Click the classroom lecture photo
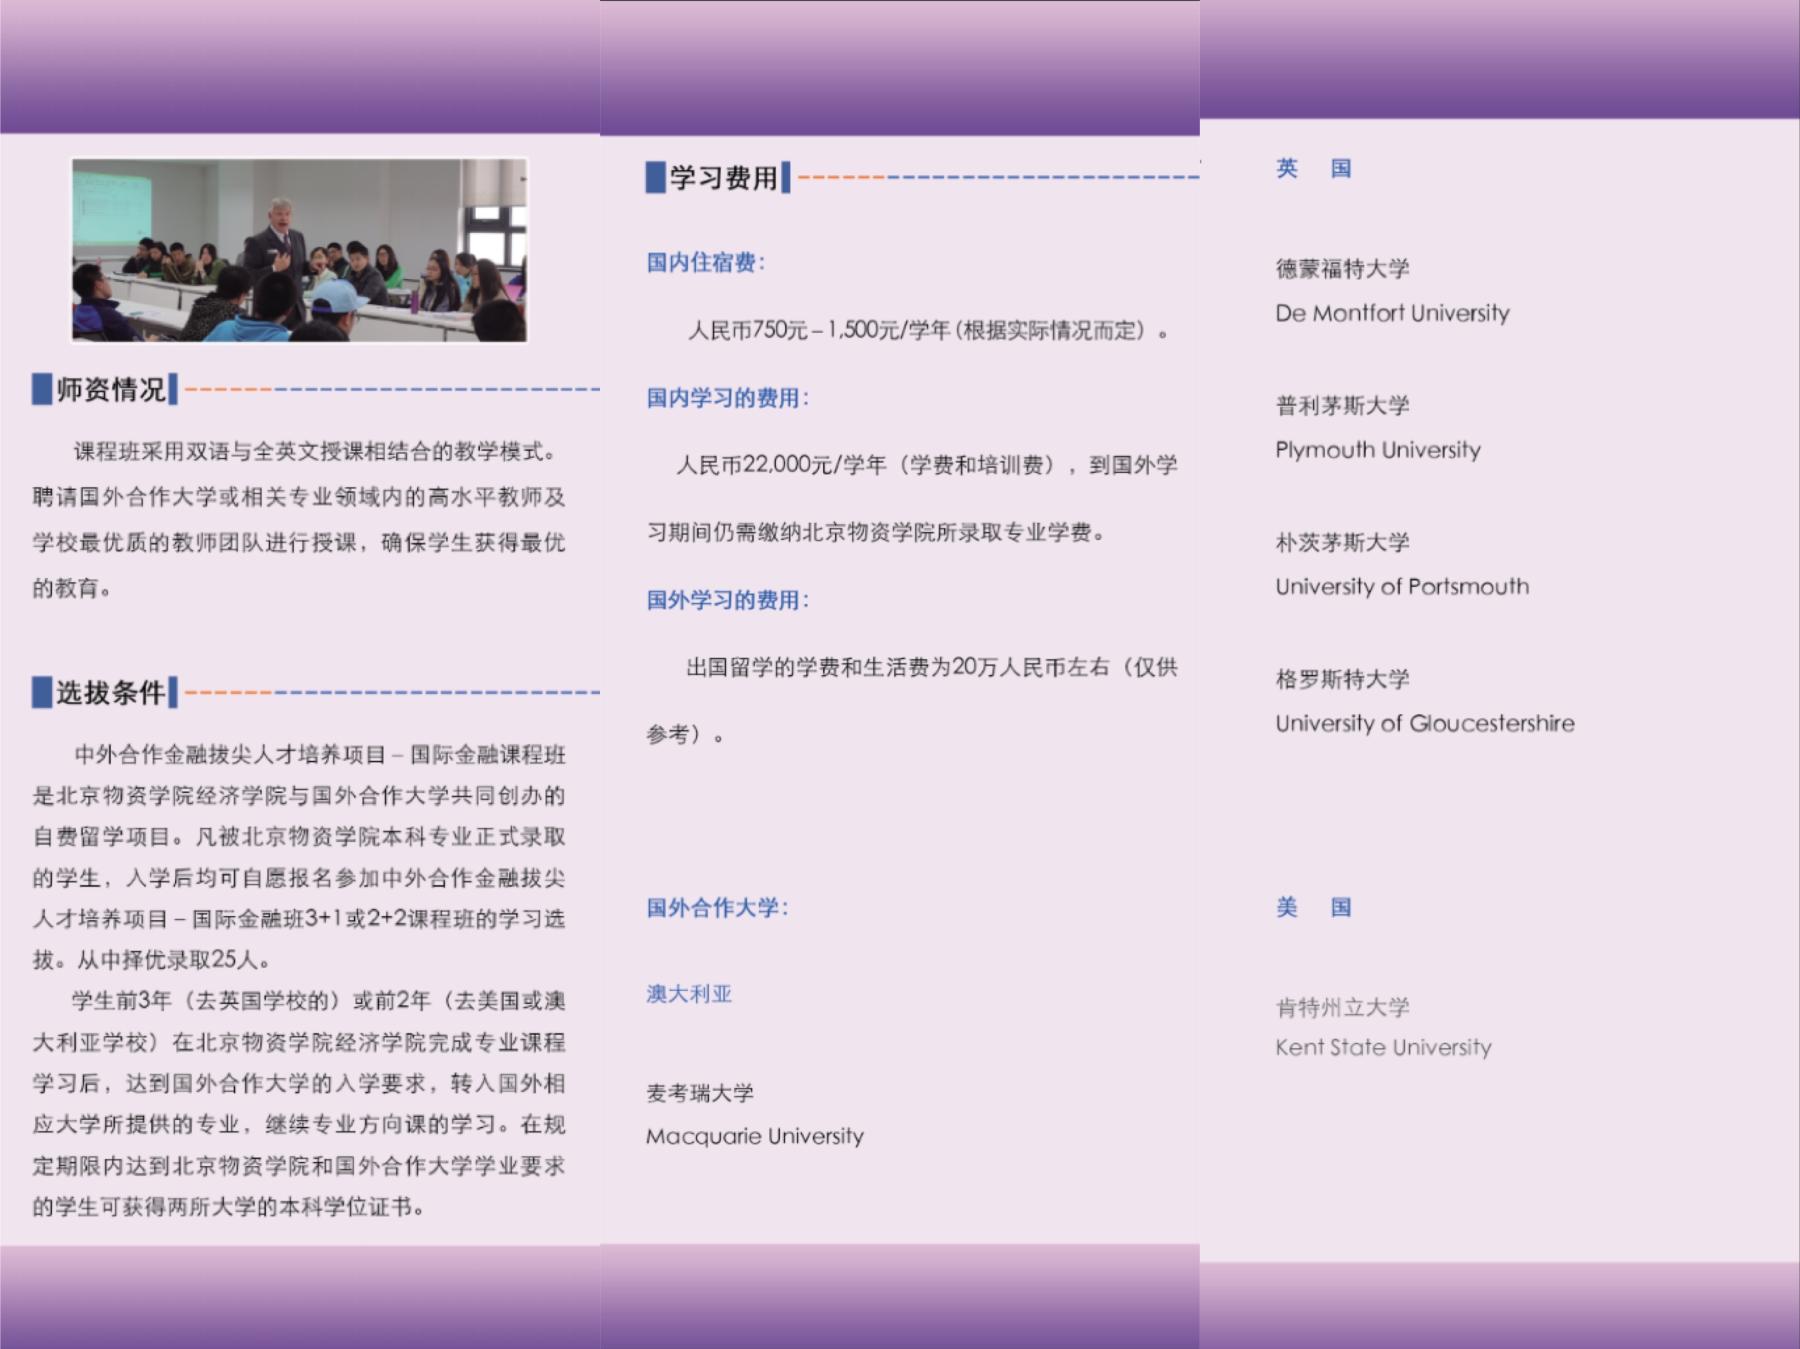The image size is (1800, 1349). (299, 250)
